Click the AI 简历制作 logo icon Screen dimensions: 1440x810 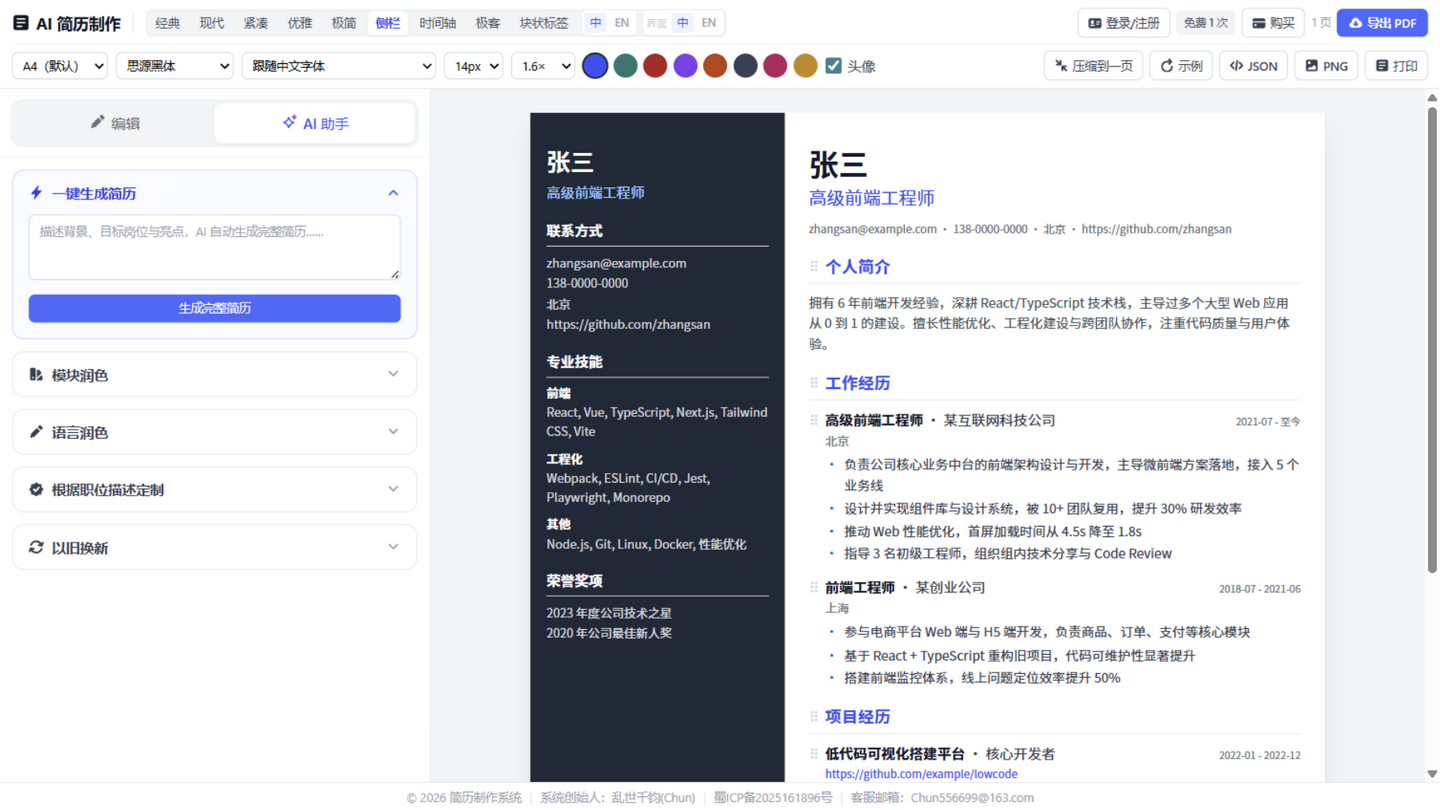click(x=20, y=23)
